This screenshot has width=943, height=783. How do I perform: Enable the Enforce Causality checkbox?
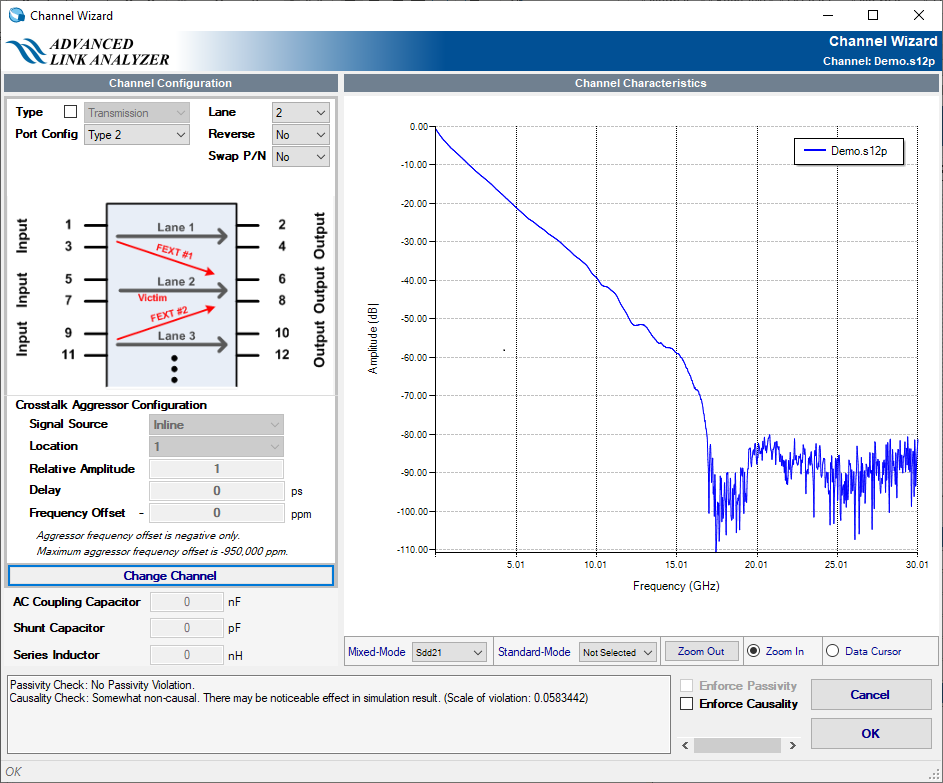click(x=687, y=704)
